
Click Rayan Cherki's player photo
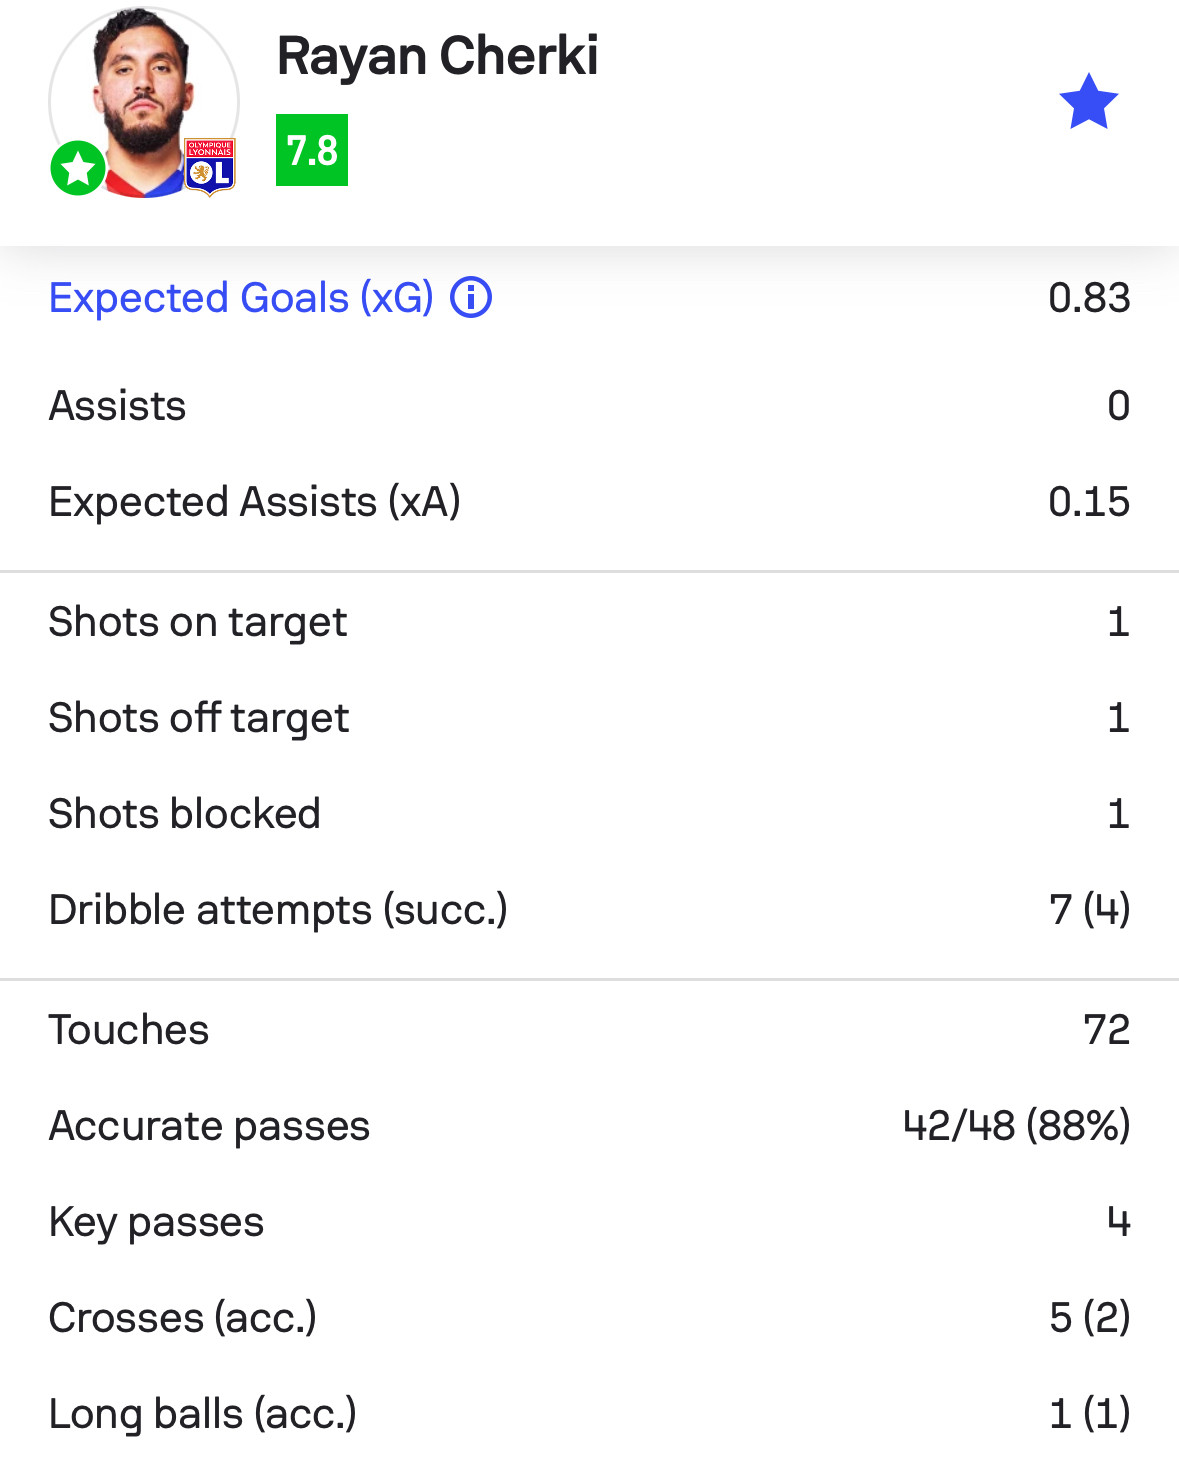(x=144, y=102)
